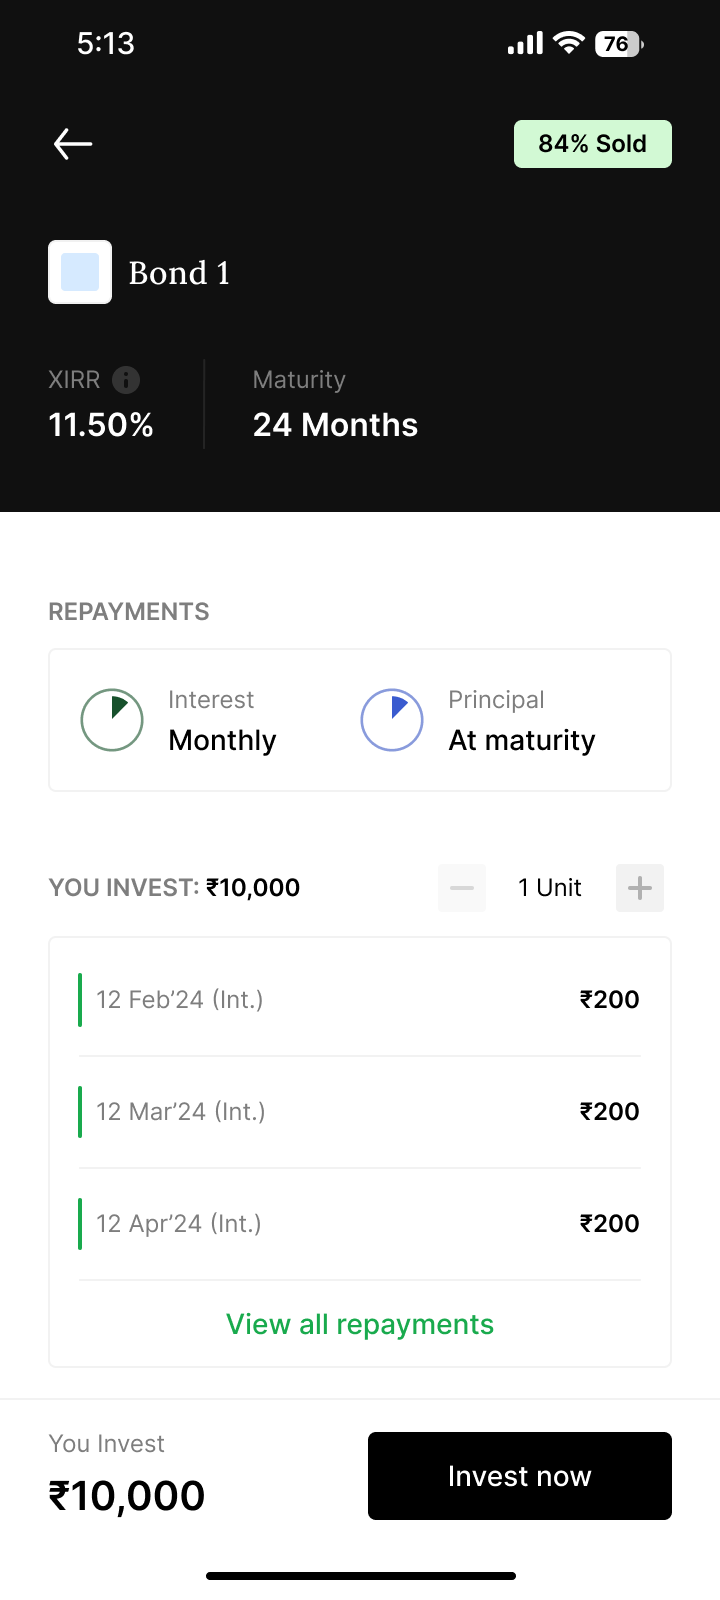
Task: Tap the 84% Sold badge
Action: pyautogui.click(x=592, y=144)
